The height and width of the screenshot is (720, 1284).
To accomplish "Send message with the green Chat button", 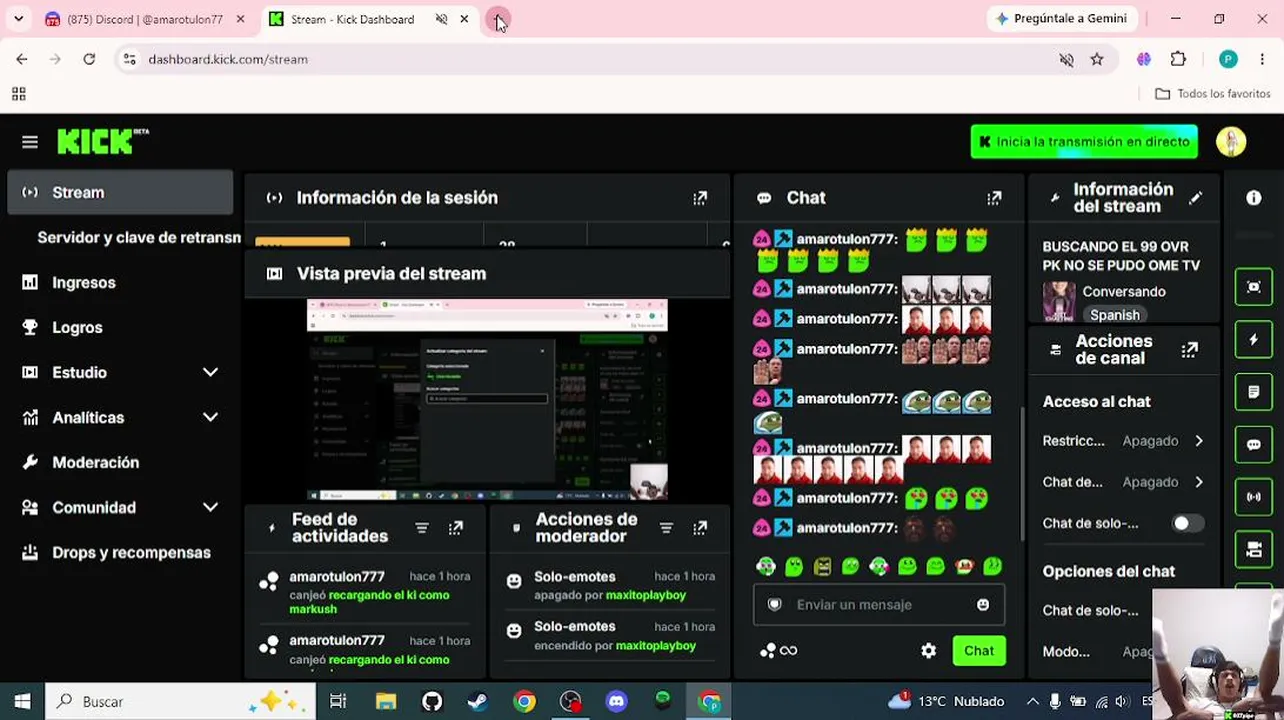I will [x=979, y=651].
